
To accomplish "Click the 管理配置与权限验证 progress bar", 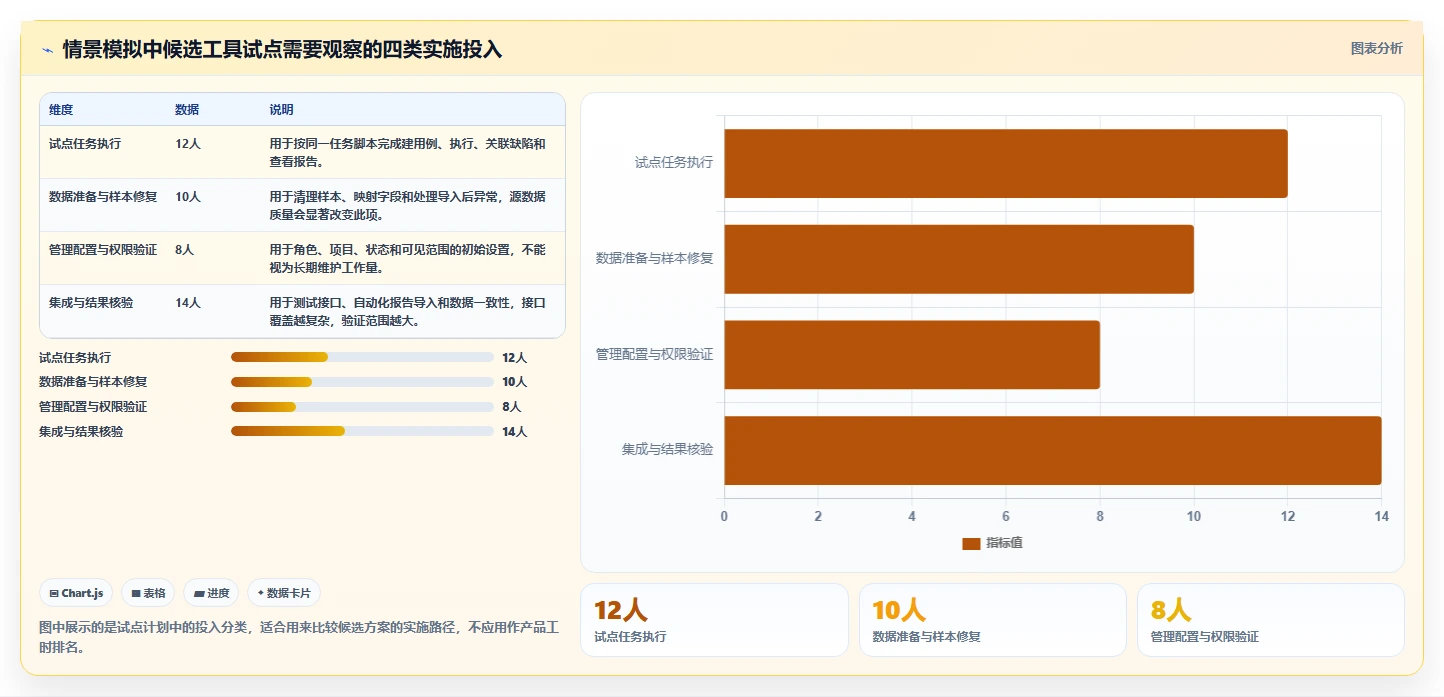I will click(x=362, y=407).
